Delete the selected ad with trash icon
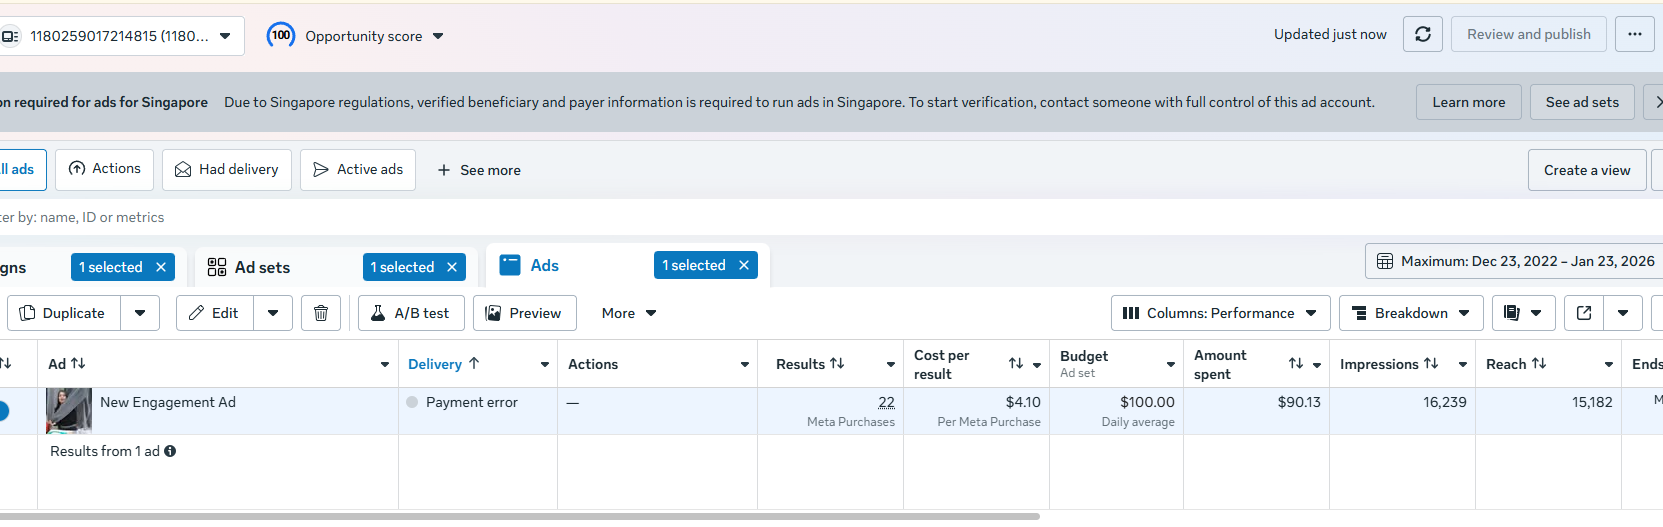Viewport: 1663px width, 527px height. click(321, 313)
